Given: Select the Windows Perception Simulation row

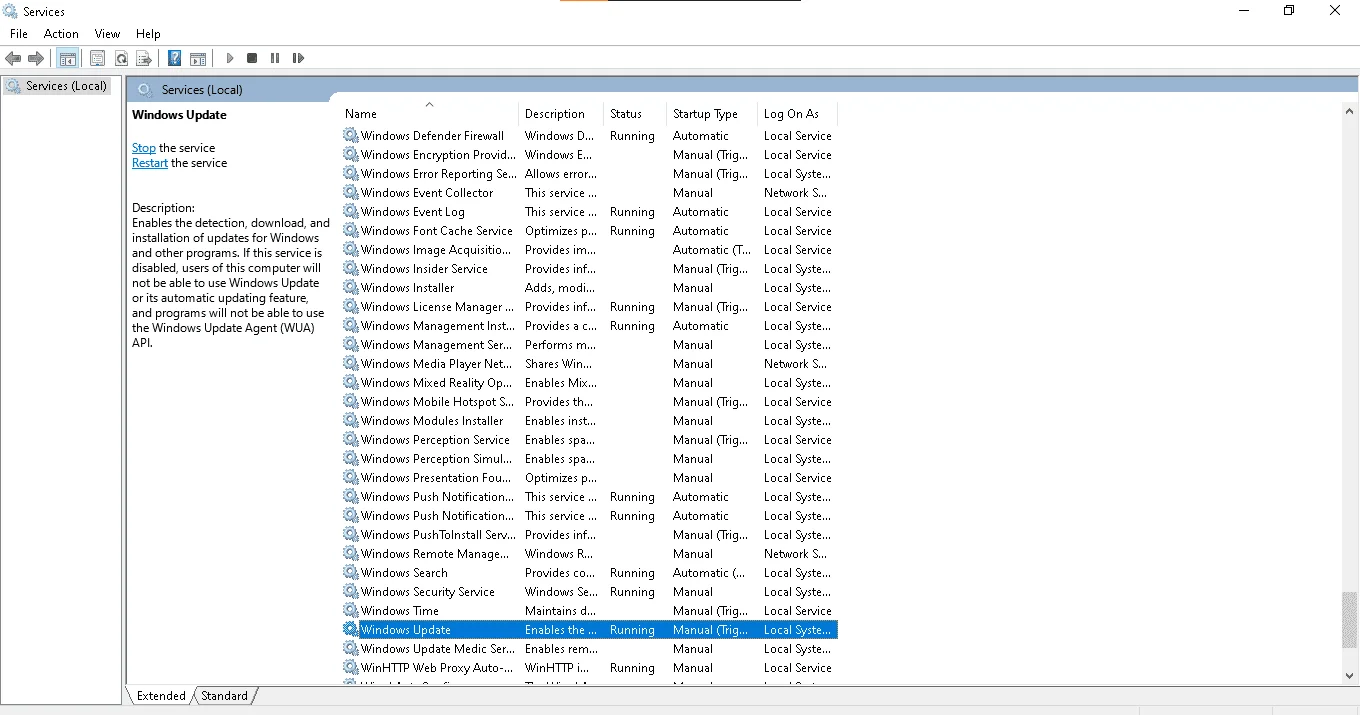Looking at the screenshot, I should coord(590,459).
